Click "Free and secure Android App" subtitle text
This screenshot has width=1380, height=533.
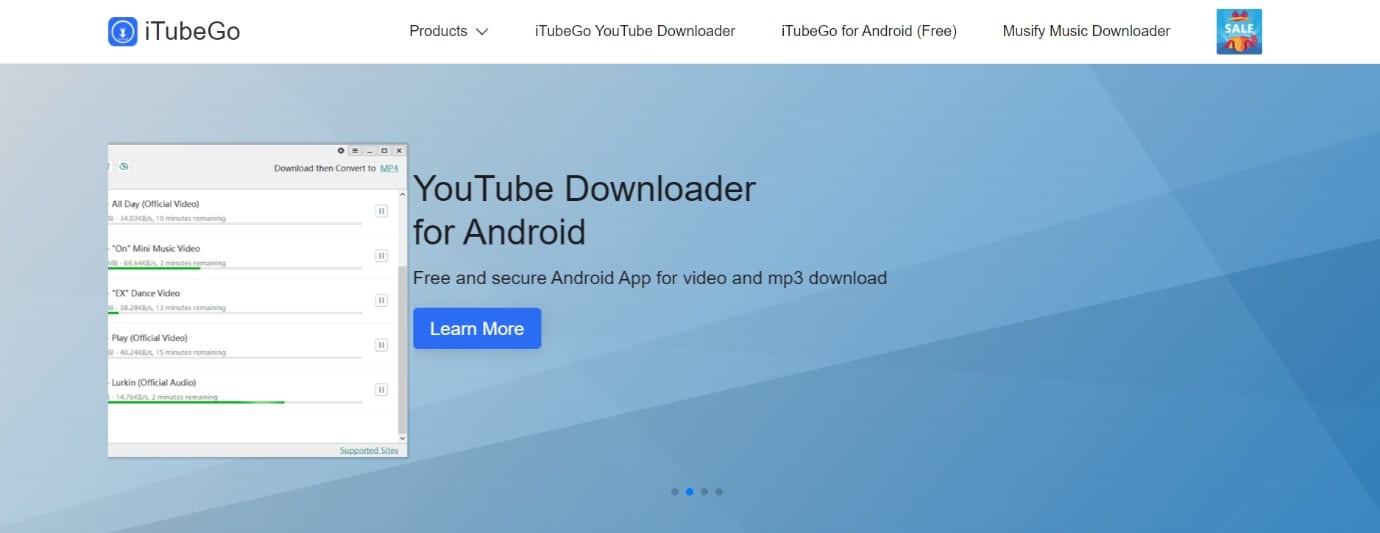click(650, 278)
